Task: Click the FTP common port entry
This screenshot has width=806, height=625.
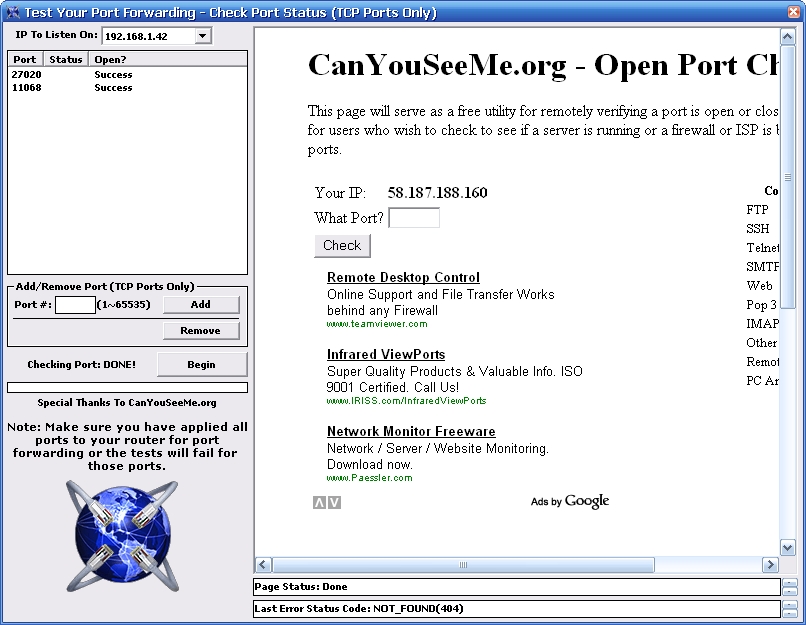Action: coord(757,210)
